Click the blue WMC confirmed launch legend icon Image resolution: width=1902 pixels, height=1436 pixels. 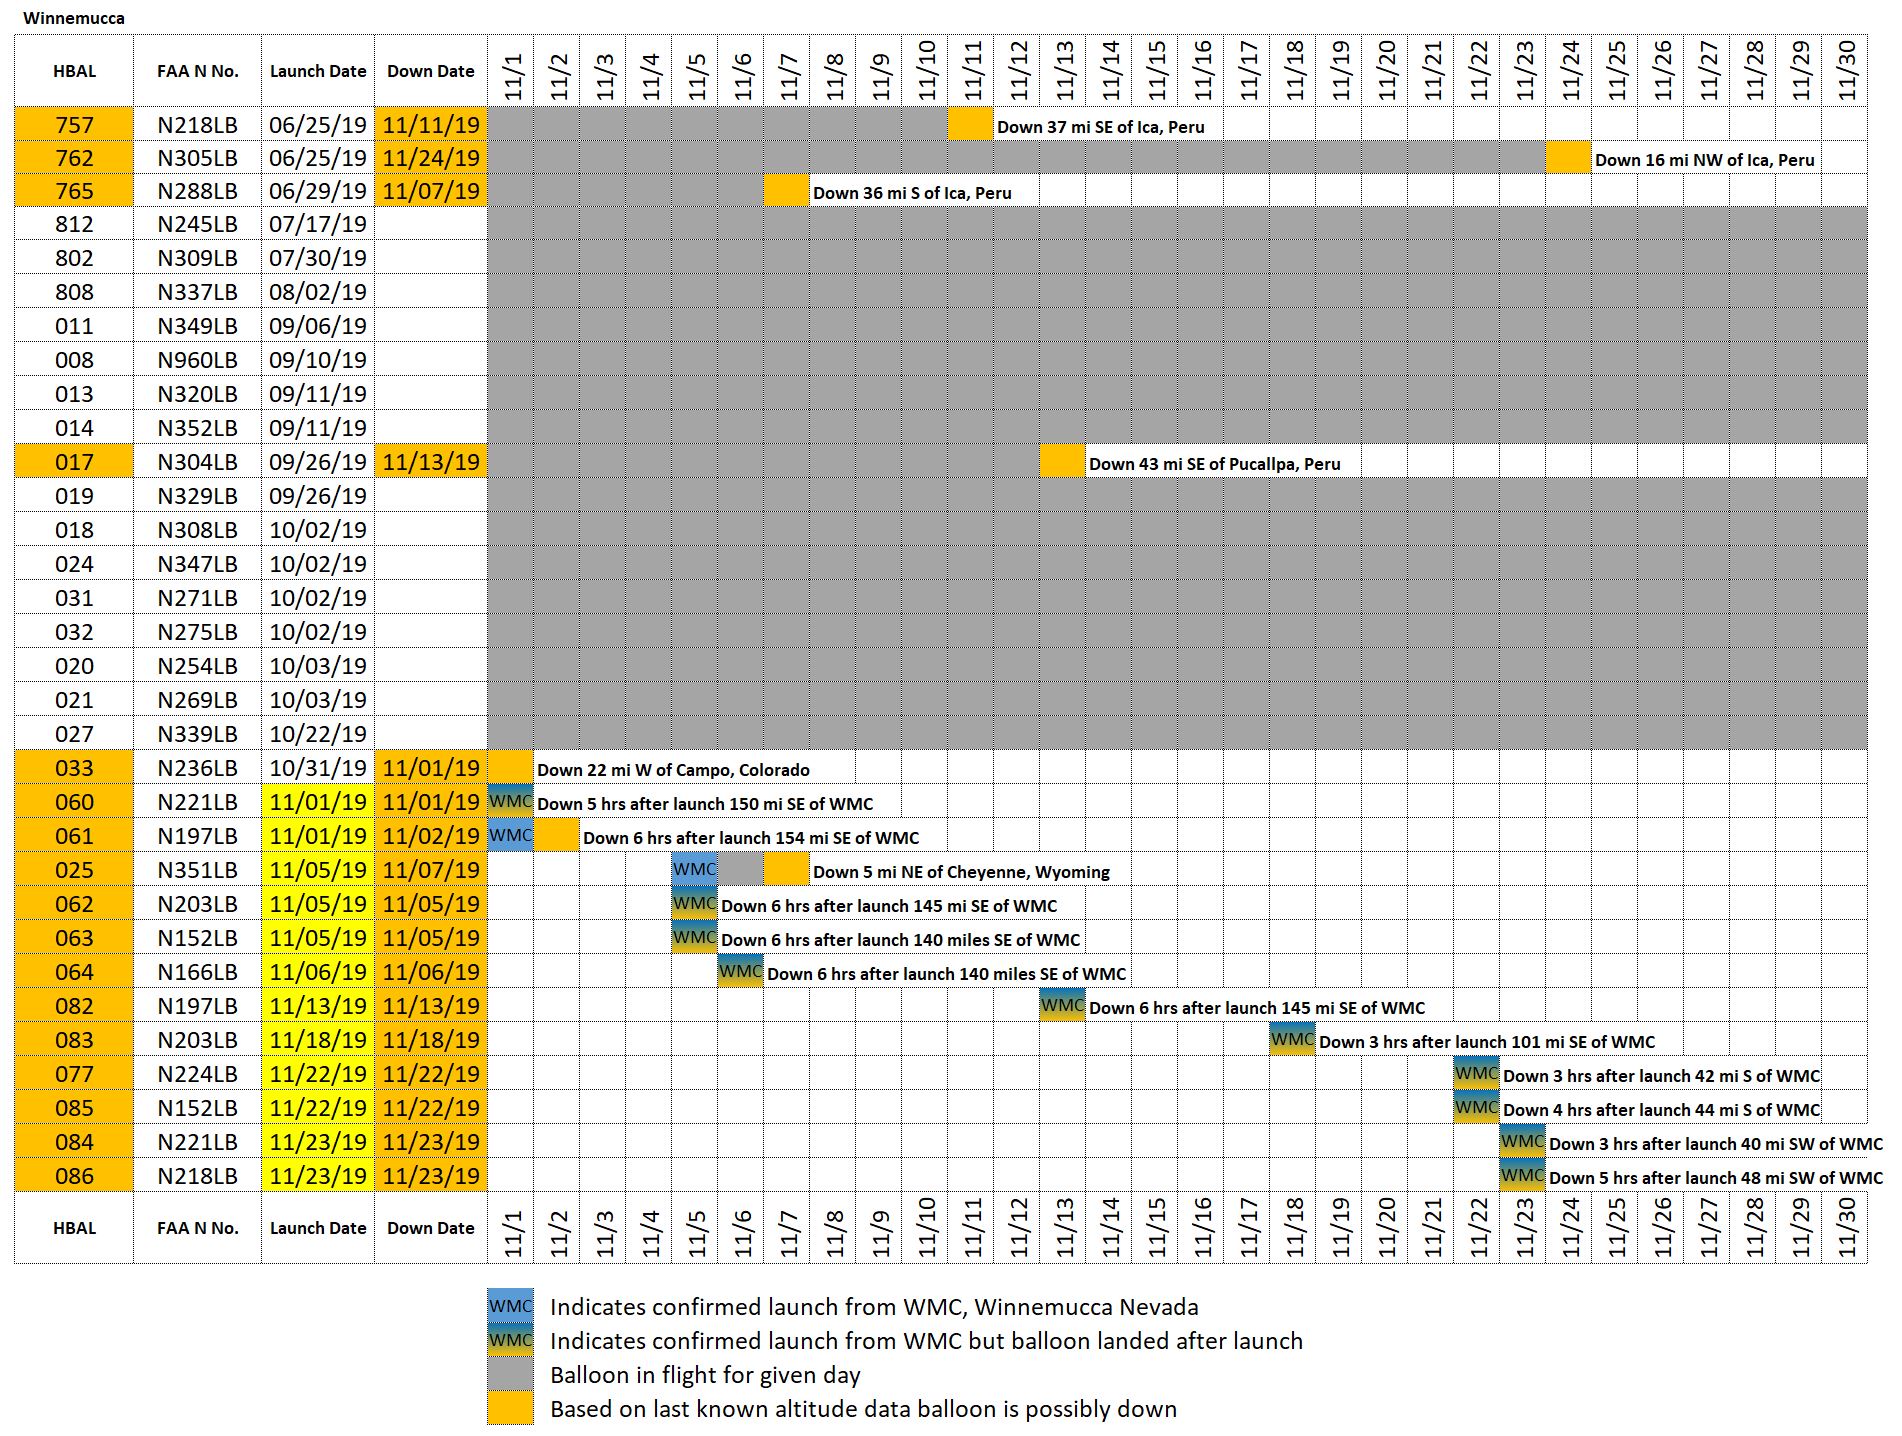pos(510,1307)
